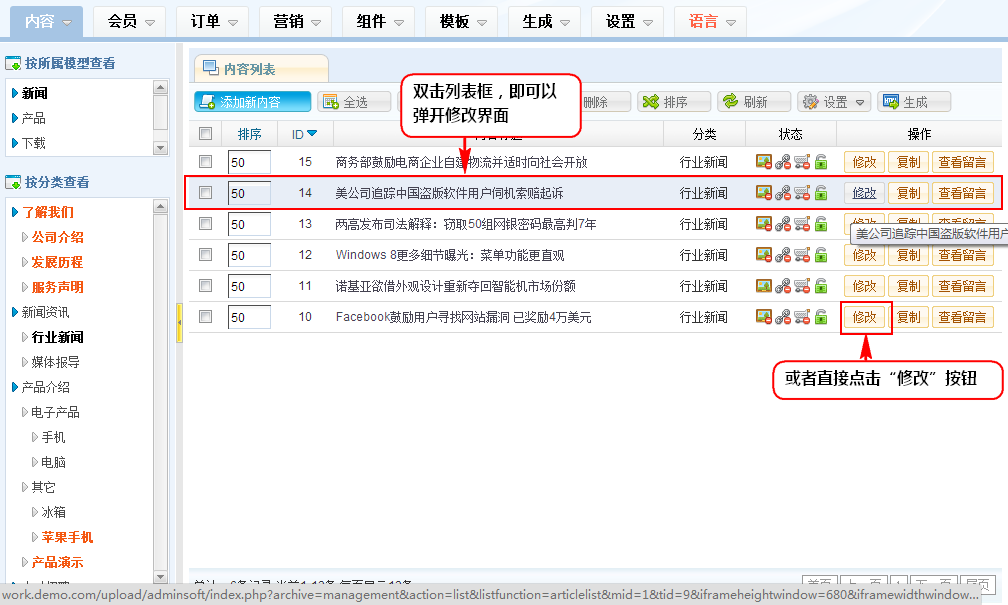Check the box for the Facebook article row
The height and width of the screenshot is (605, 1008).
206,317
